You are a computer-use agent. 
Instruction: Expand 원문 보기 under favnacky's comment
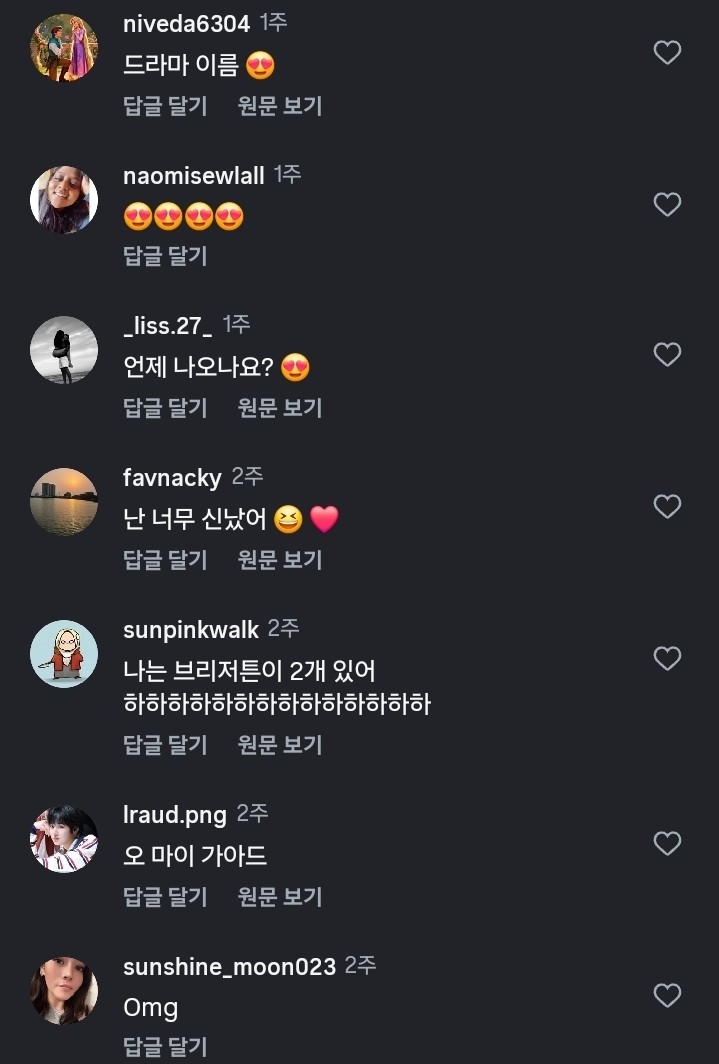coord(280,560)
